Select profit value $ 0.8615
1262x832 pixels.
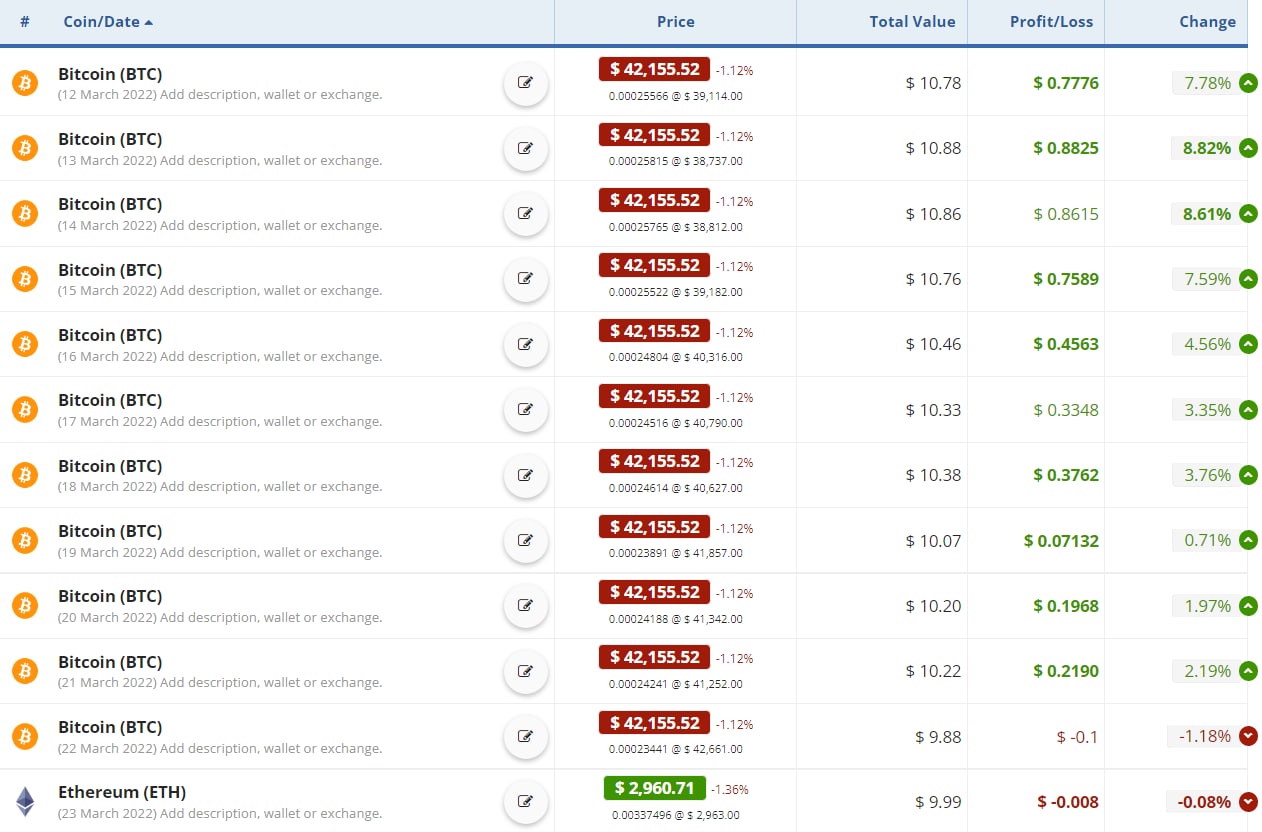(1066, 213)
